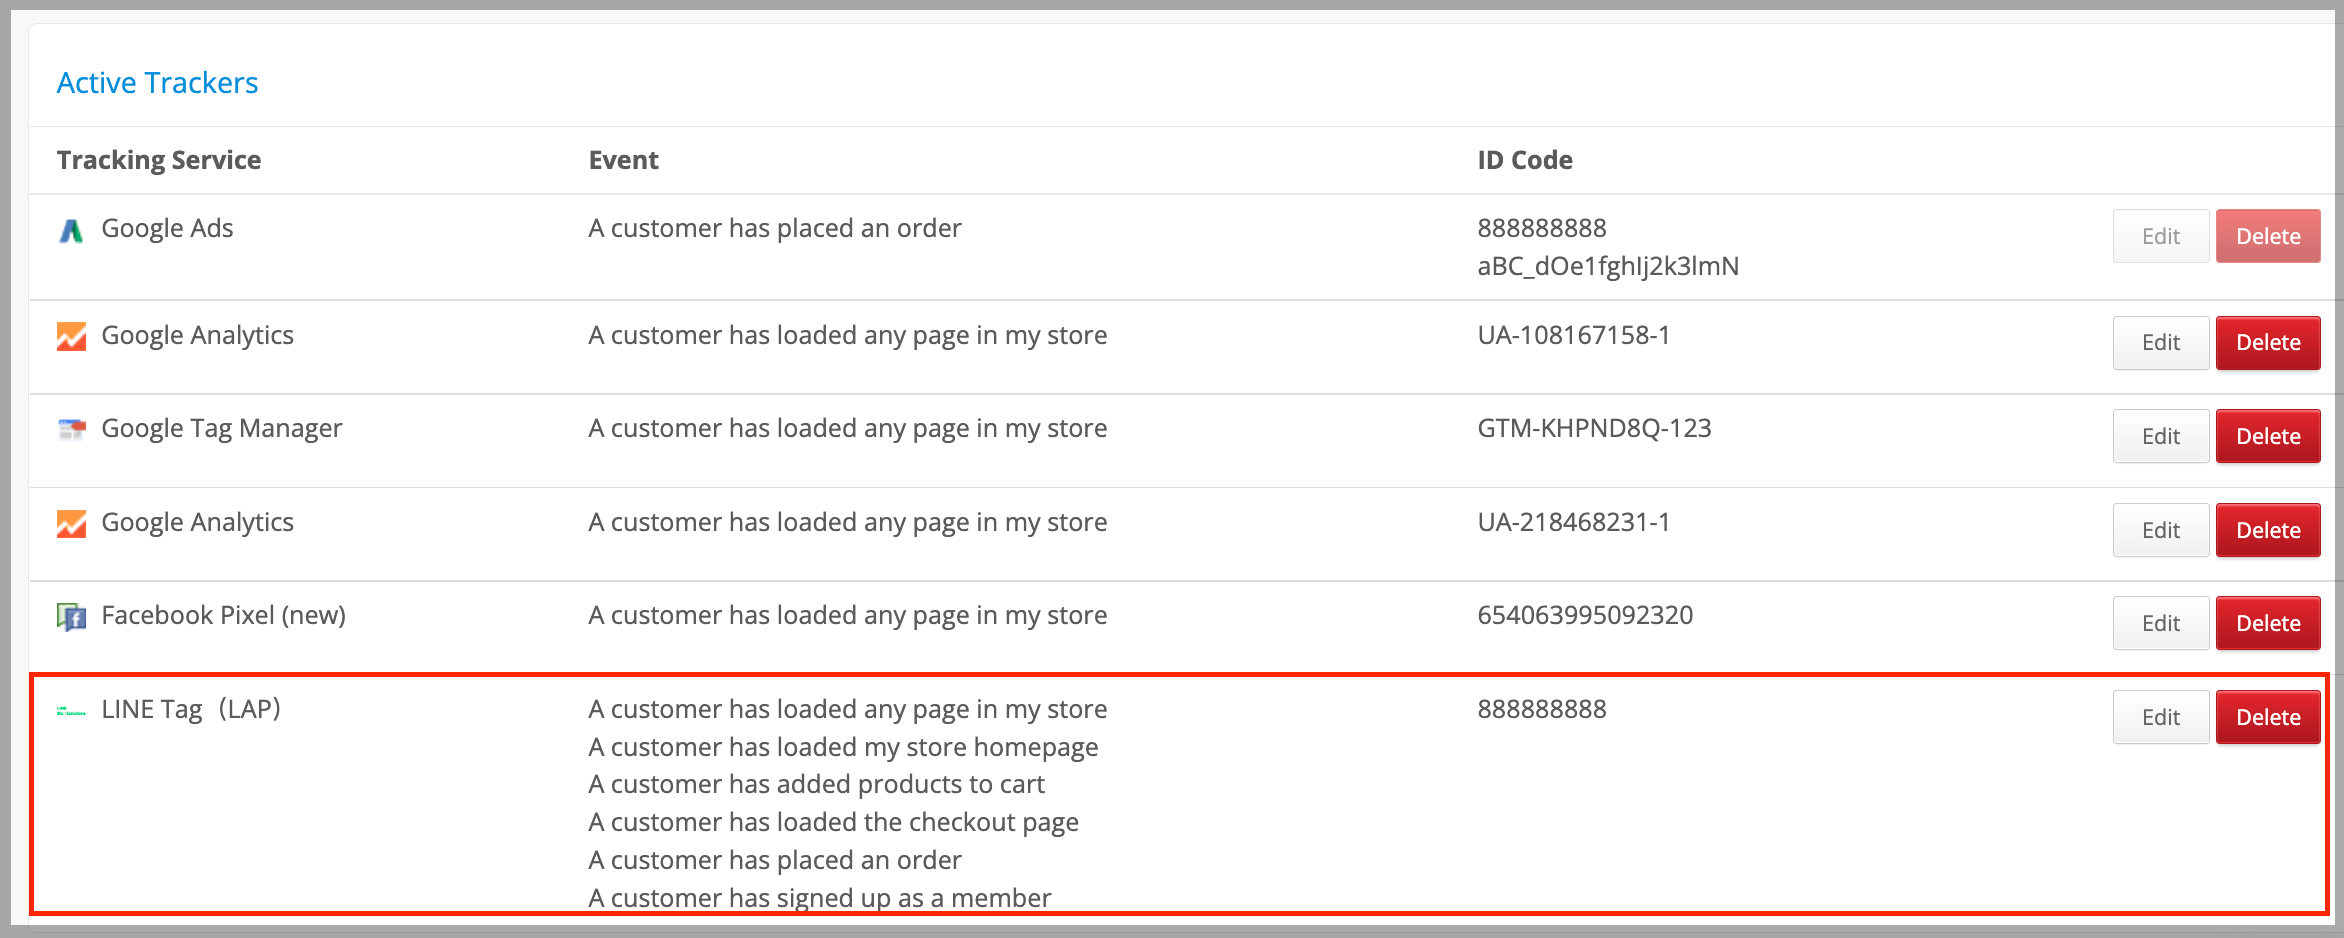Click the Active Trackers heading
Image resolution: width=2344 pixels, height=938 pixels.
157,83
